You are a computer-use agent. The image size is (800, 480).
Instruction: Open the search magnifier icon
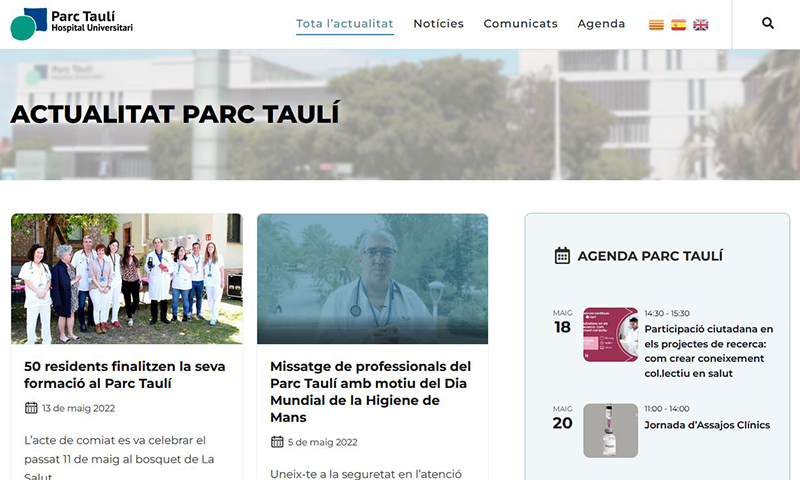[768, 23]
